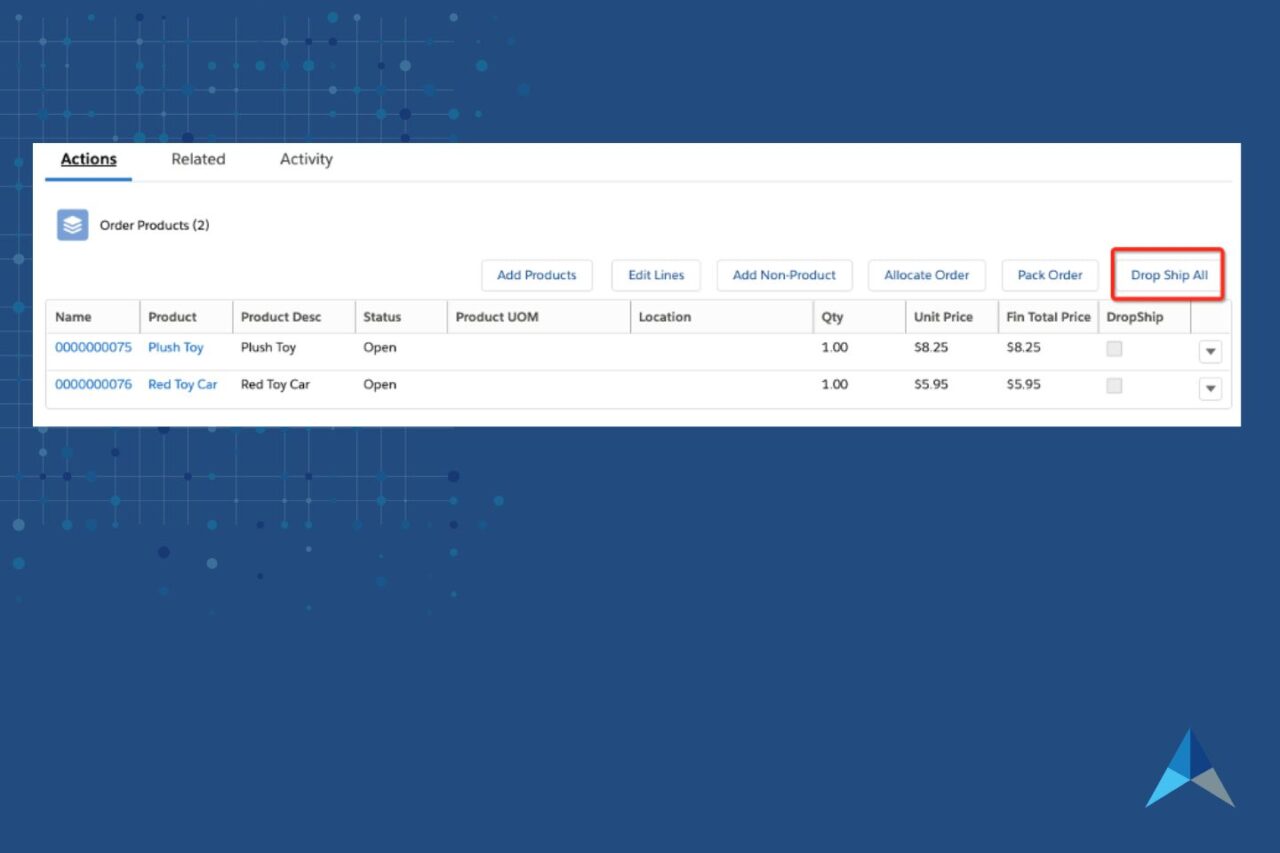The width and height of the screenshot is (1280, 853).
Task: Open the row actions arrow for Plush Toy
Action: pos(1210,351)
